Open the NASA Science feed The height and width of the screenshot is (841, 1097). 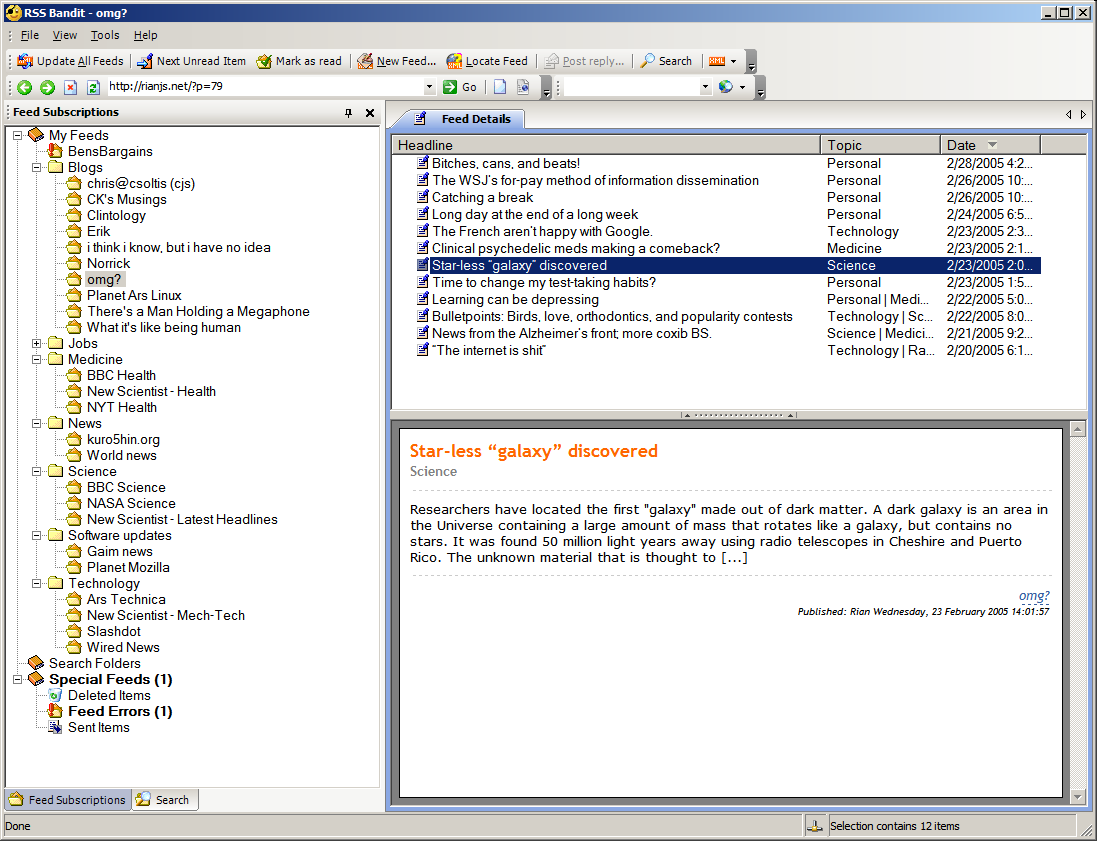132,503
